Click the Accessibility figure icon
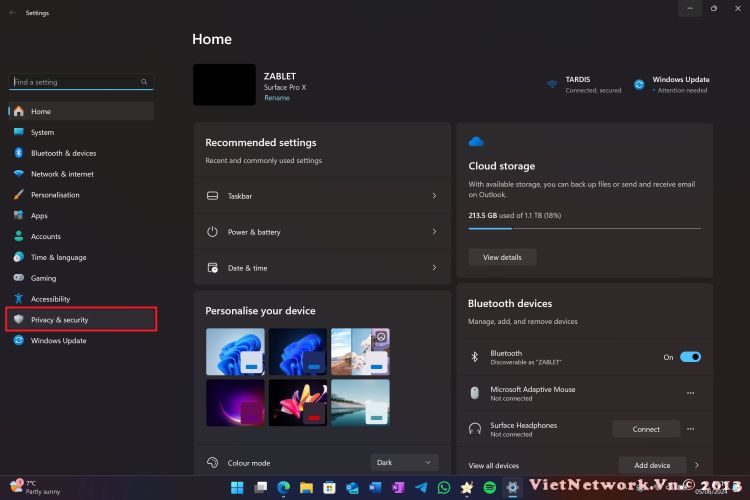750x500 pixels. (18, 299)
